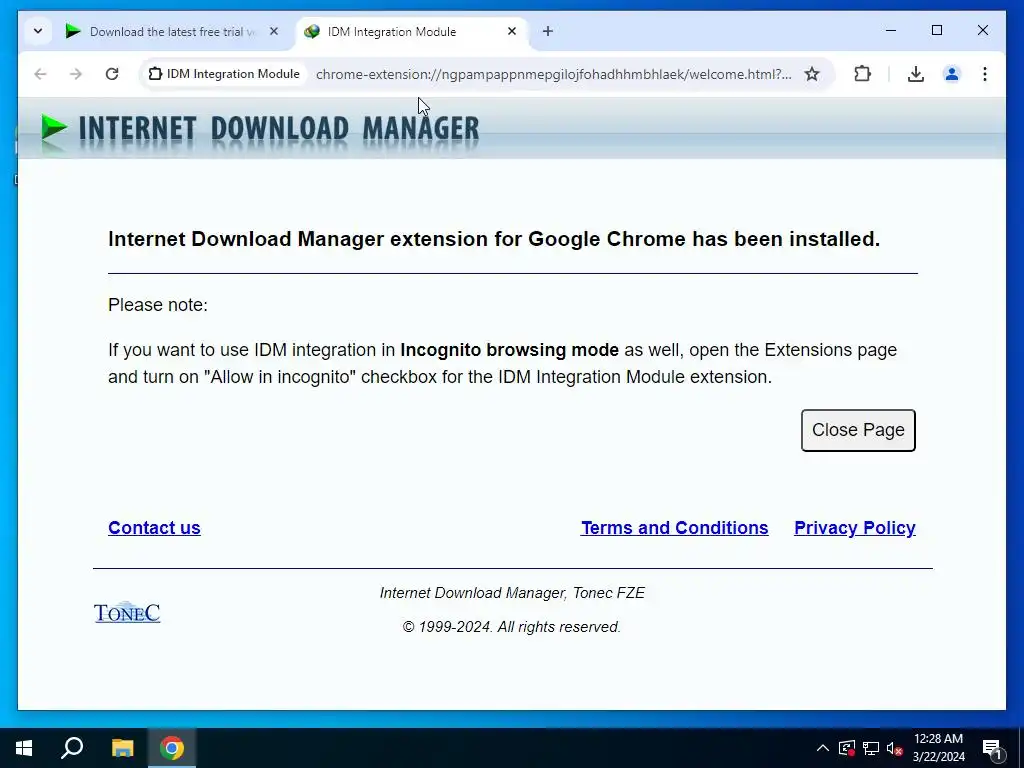The height and width of the screenshot is (768, 1024).
Task: Select the IDM Integration Module tab
Action: coord(413,31)
